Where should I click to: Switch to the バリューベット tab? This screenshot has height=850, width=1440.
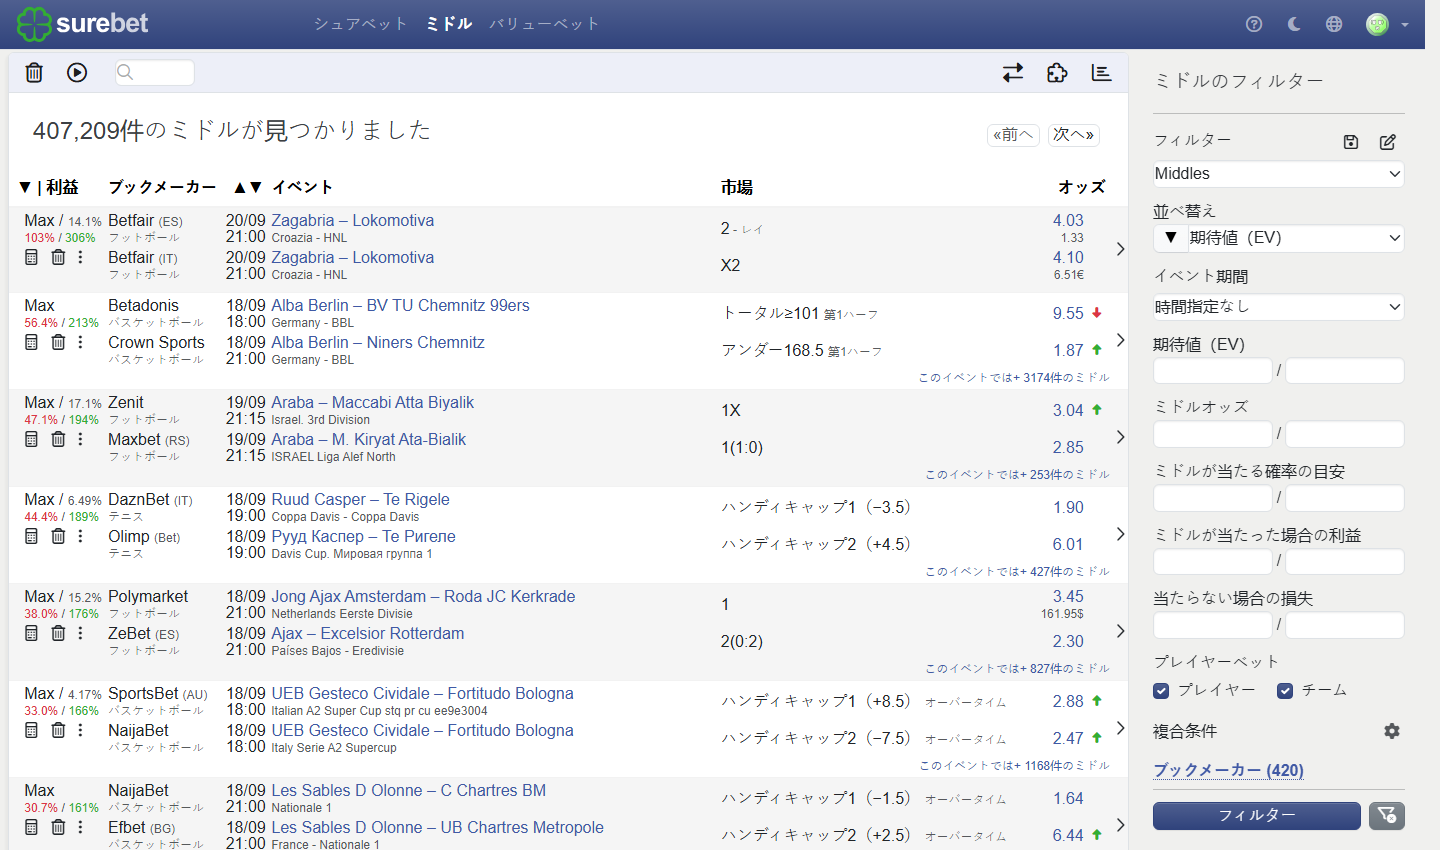pos(544,24)
